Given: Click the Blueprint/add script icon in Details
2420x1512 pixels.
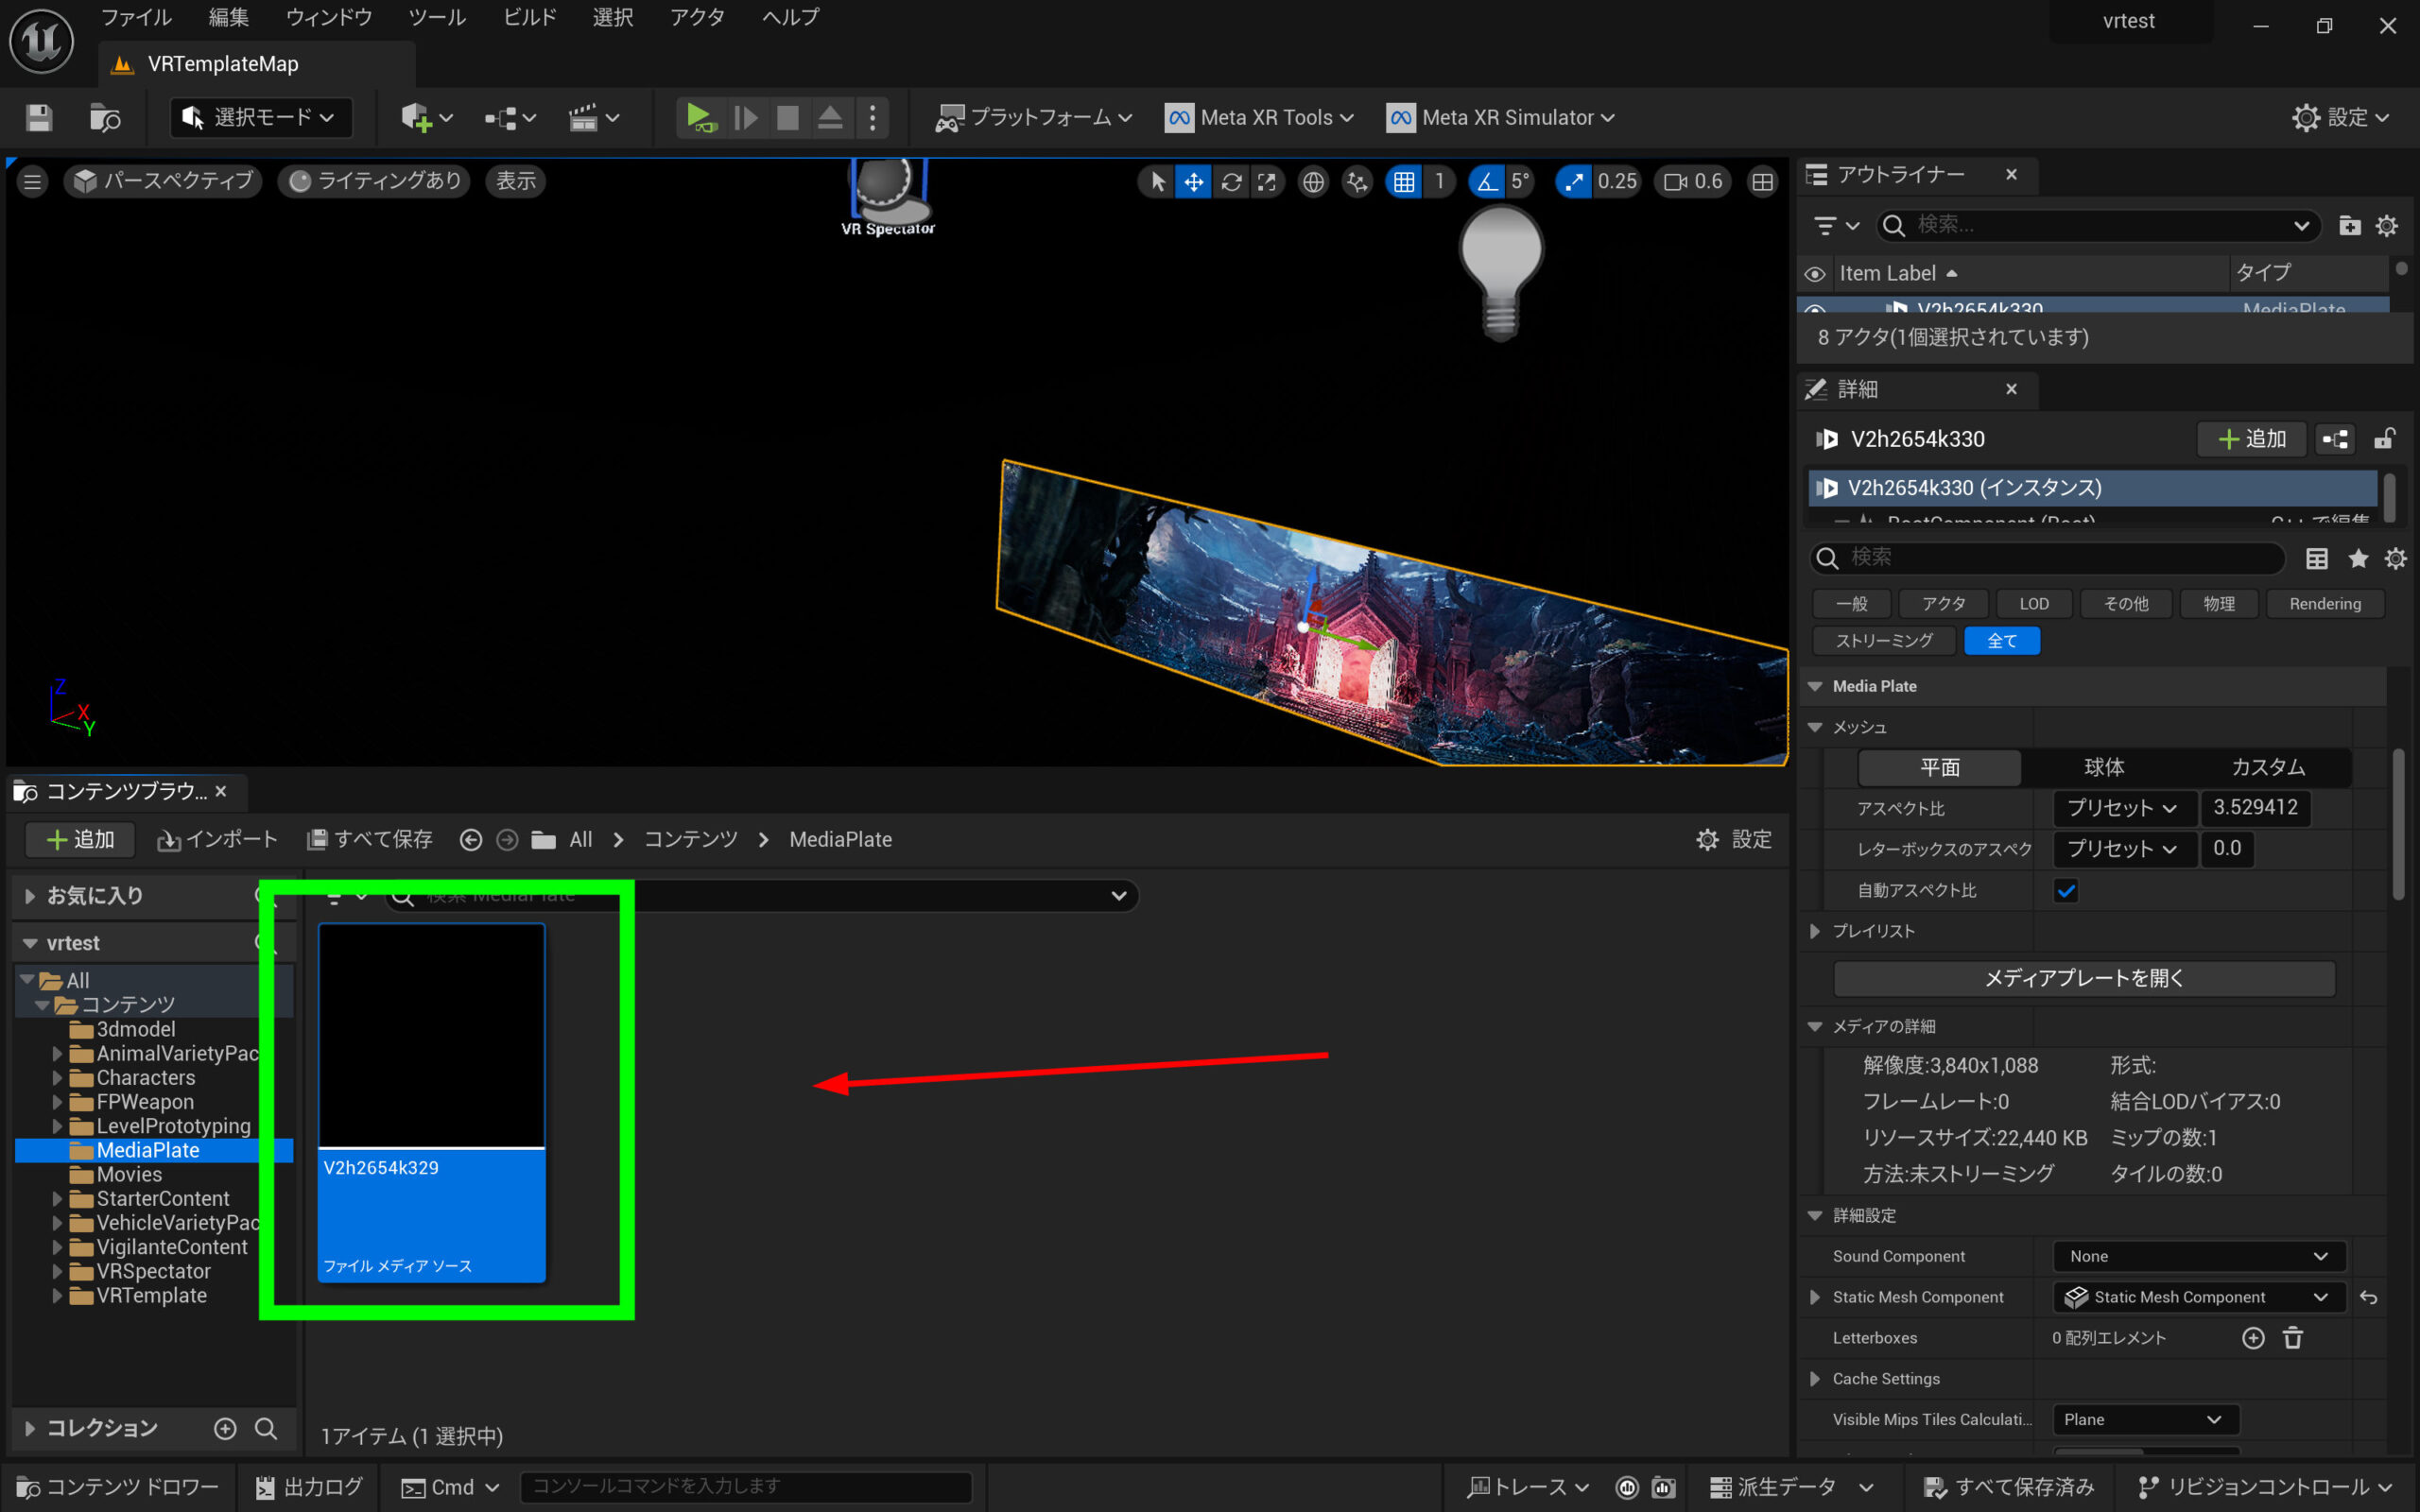Looking at the screenshot, I should point(2335,439).
